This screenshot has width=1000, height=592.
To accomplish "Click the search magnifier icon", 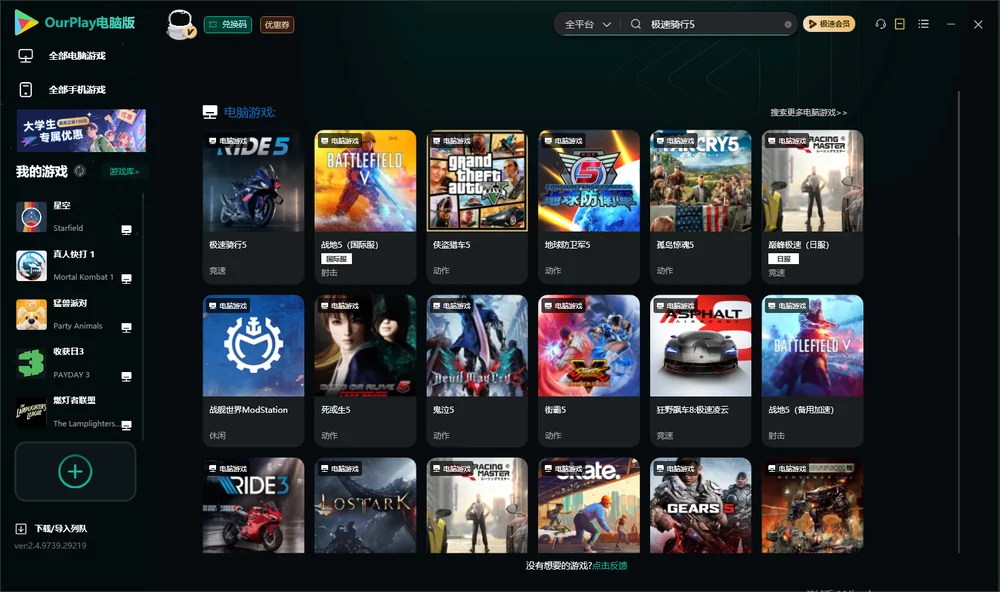I will point(636,24).
